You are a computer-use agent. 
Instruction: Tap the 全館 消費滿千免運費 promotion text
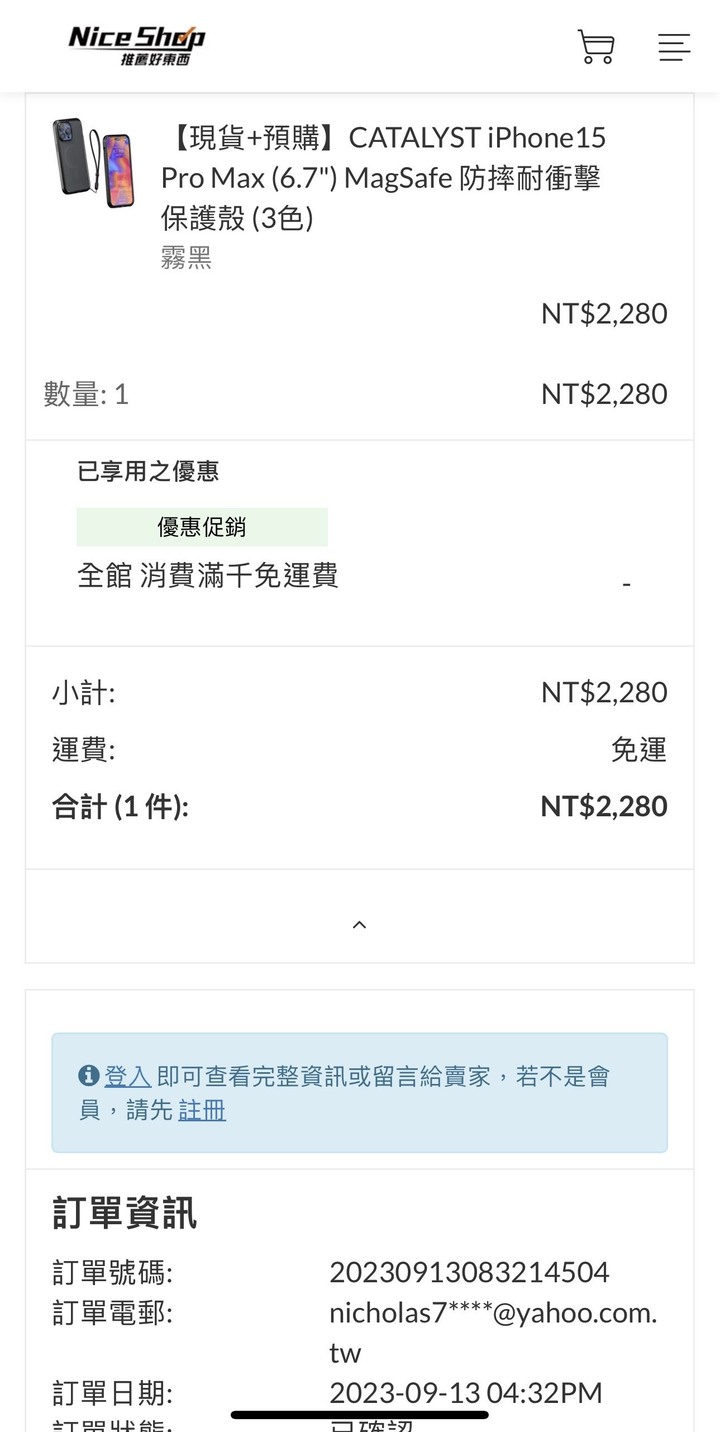coord(208,575)
